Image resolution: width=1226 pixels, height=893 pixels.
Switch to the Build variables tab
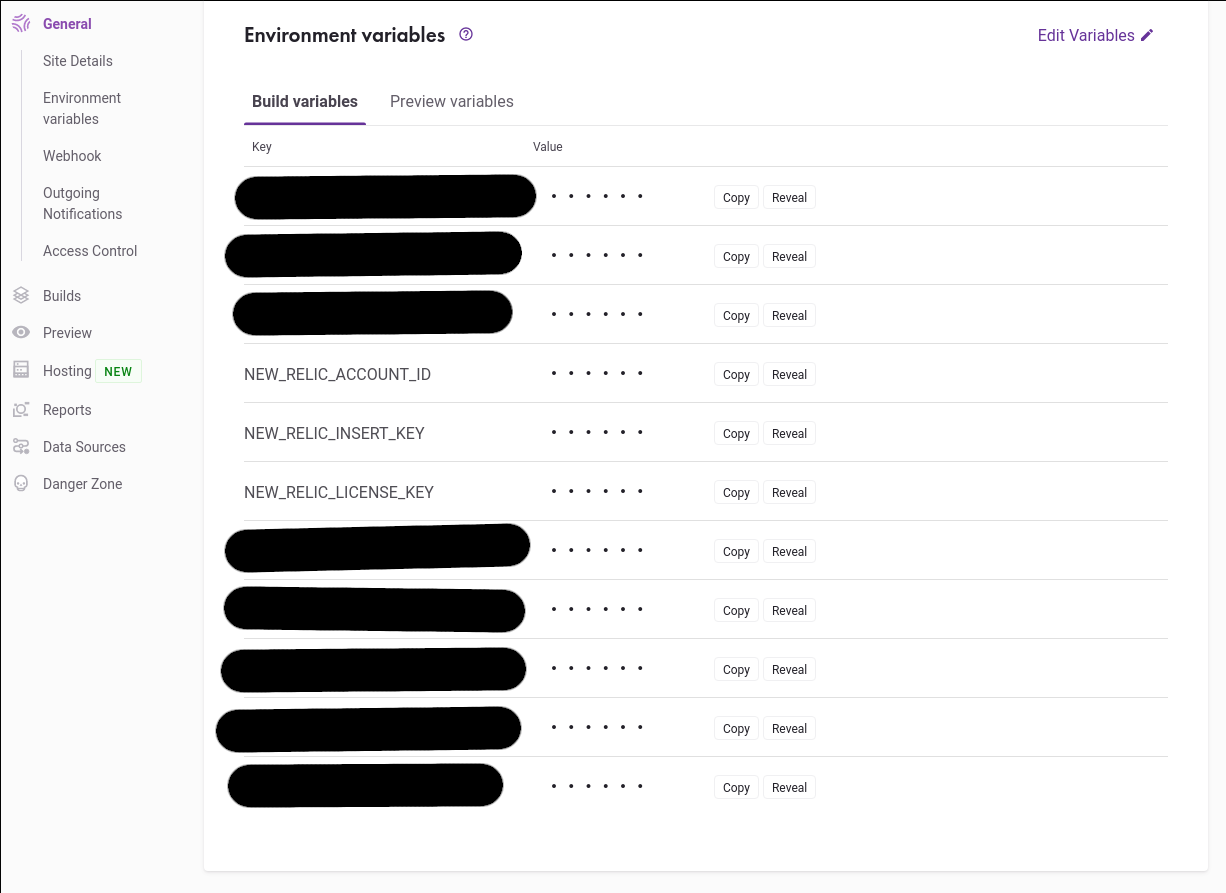pos(305,102)
